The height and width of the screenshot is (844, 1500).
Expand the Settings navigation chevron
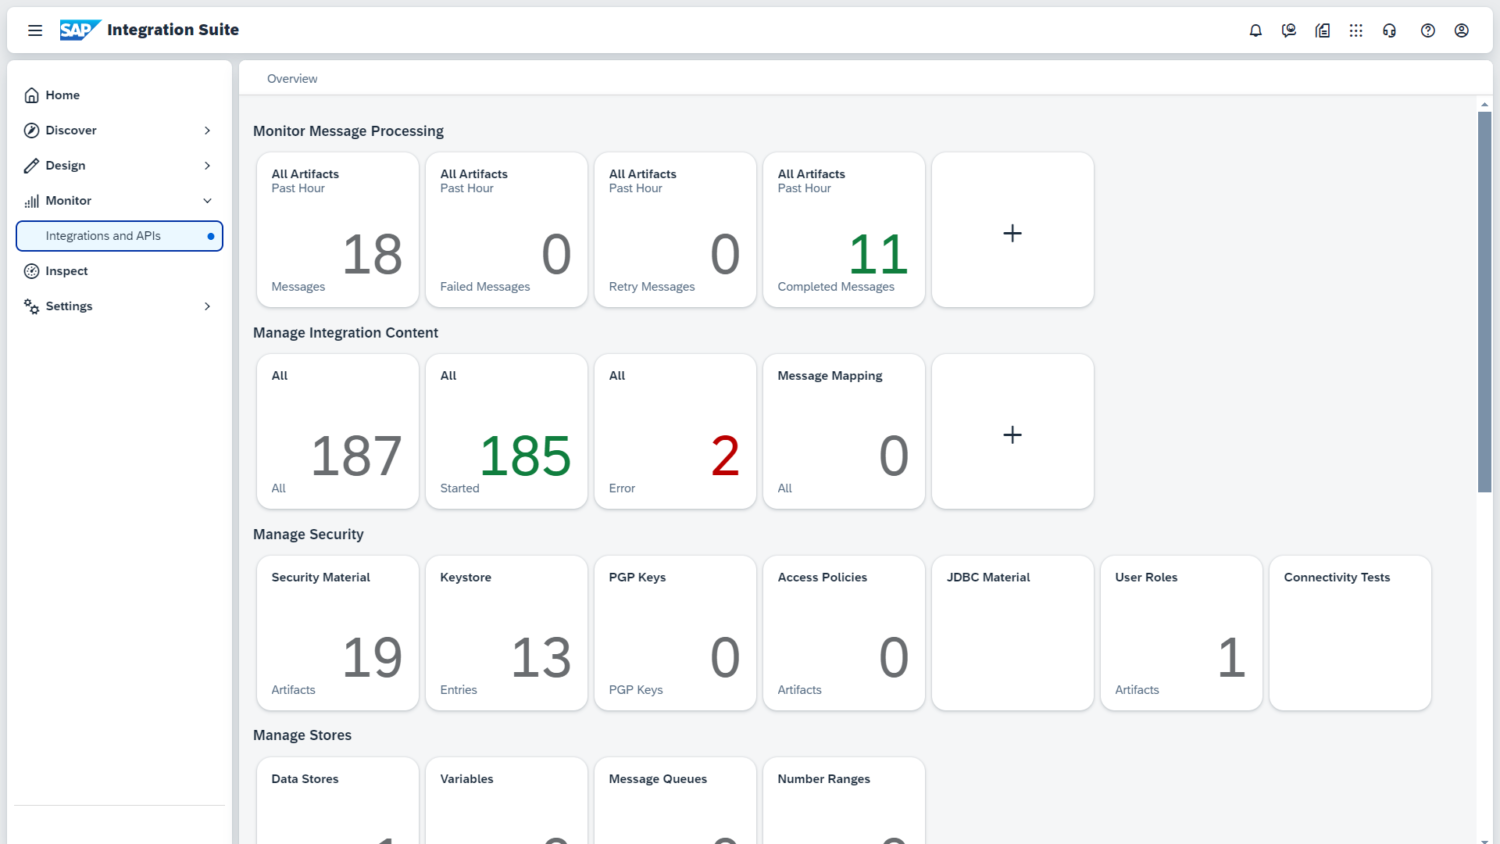point(207,307)
